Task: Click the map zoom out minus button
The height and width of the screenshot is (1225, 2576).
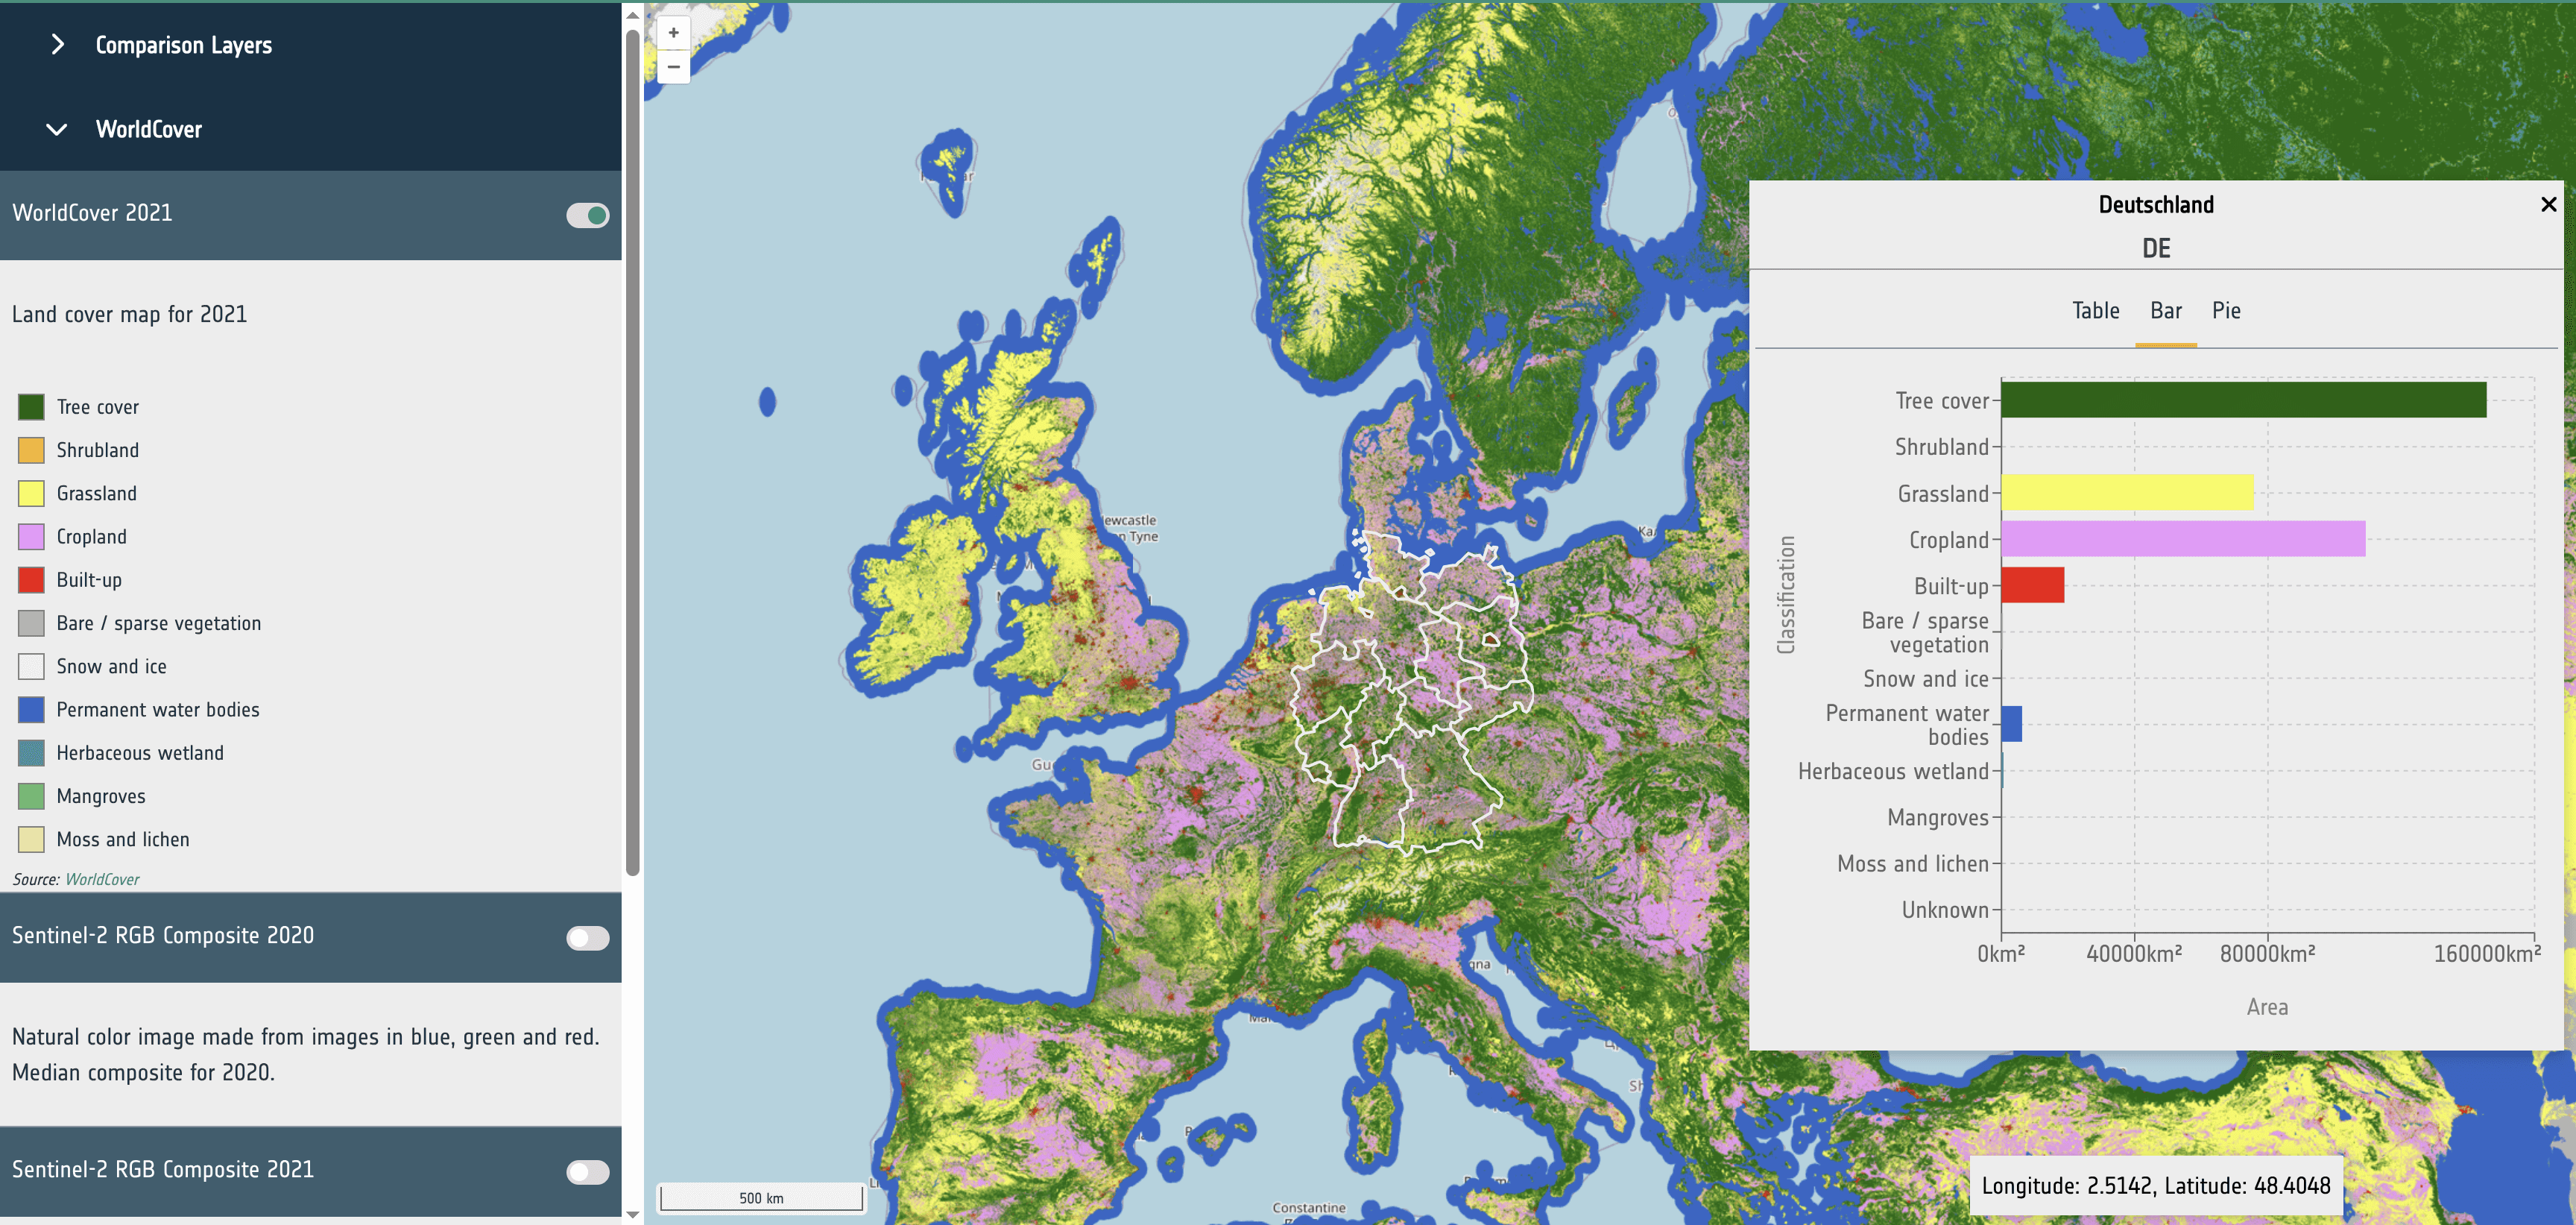Action: pyautogui.click(x=673, y=67)
